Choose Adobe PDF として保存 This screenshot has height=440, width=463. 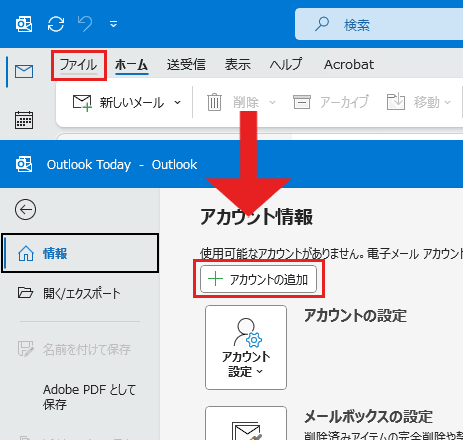(89, 397)
